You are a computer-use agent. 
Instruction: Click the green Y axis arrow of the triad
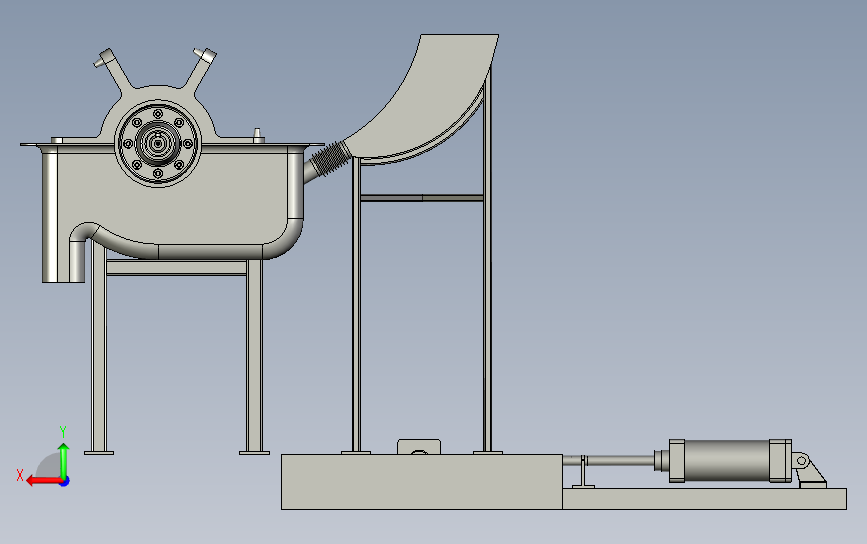pos(64,461)
